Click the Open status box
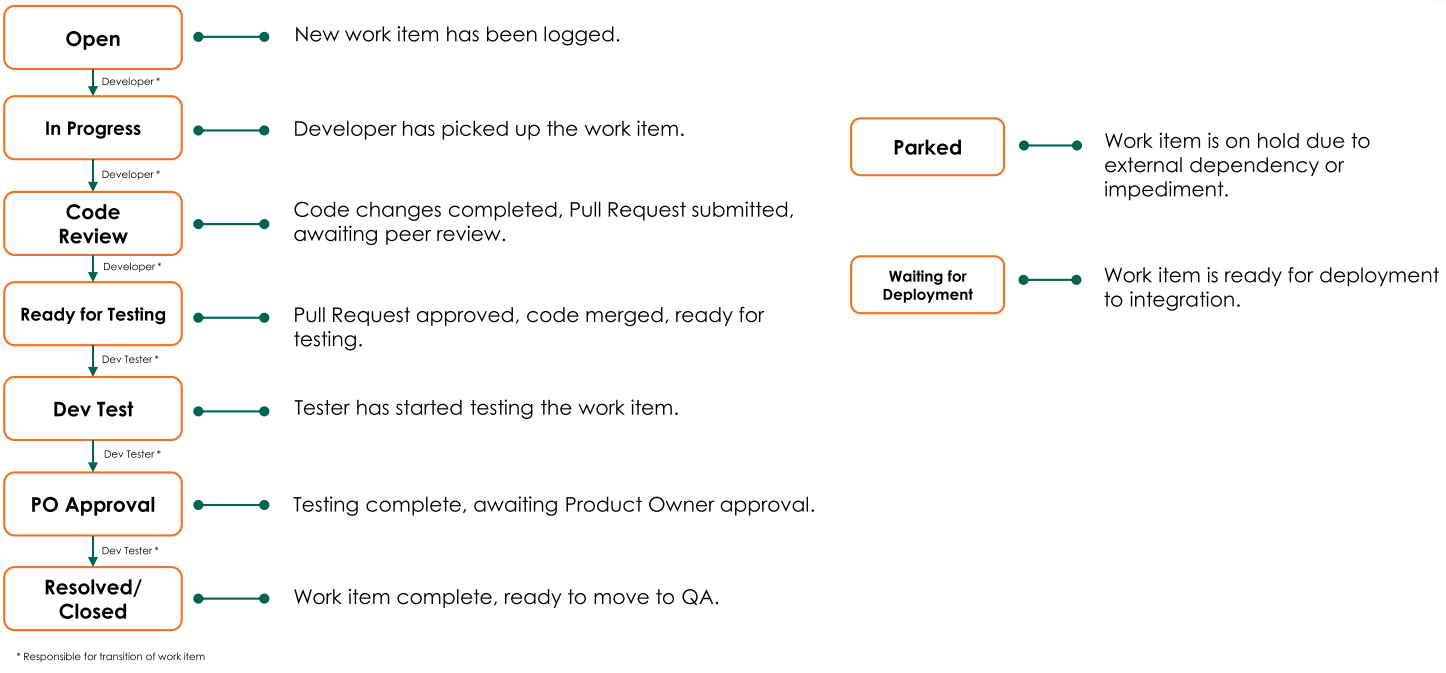Screen dimensions: 1446x673 click(x=93, y=38)
